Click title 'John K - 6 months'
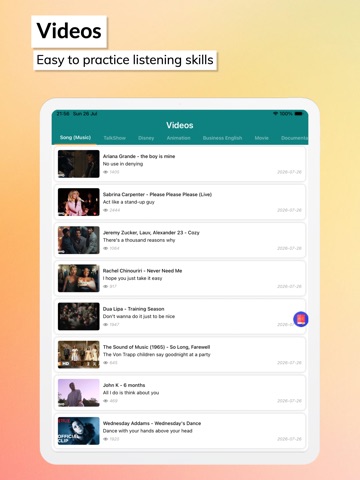360x480 pixels. click(x=124, y=385)
